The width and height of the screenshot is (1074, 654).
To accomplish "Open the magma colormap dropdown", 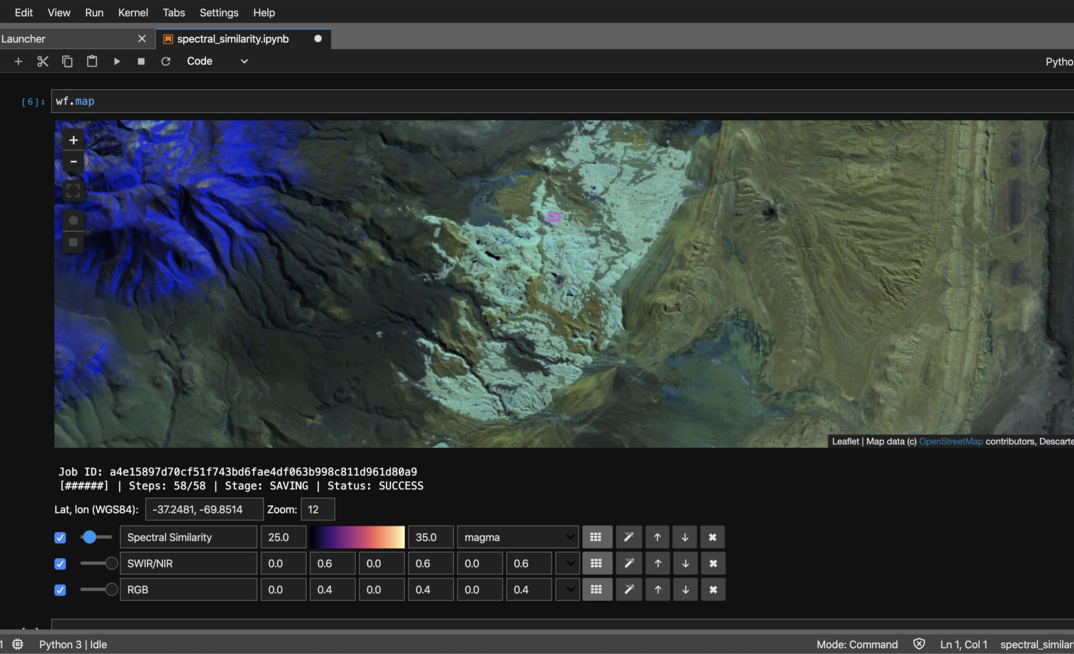I will (x=517, y=537).
